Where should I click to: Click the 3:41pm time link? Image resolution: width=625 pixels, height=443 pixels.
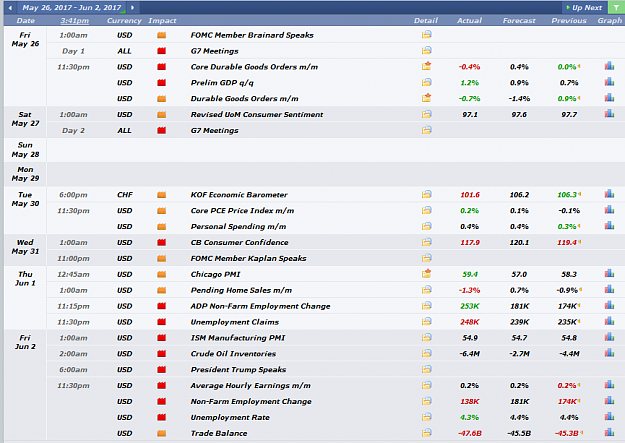[75, 21]
